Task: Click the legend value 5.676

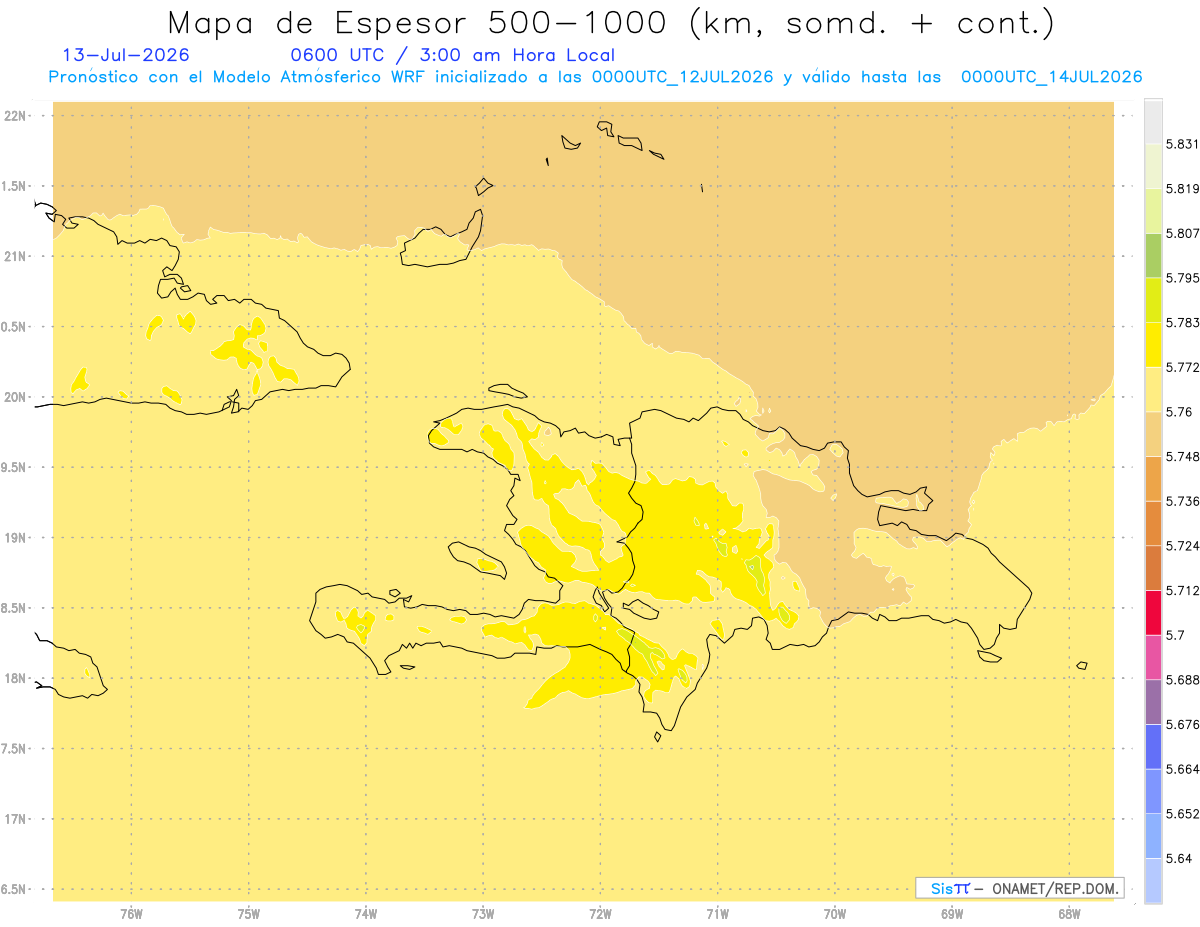Action: (1182, 724)
